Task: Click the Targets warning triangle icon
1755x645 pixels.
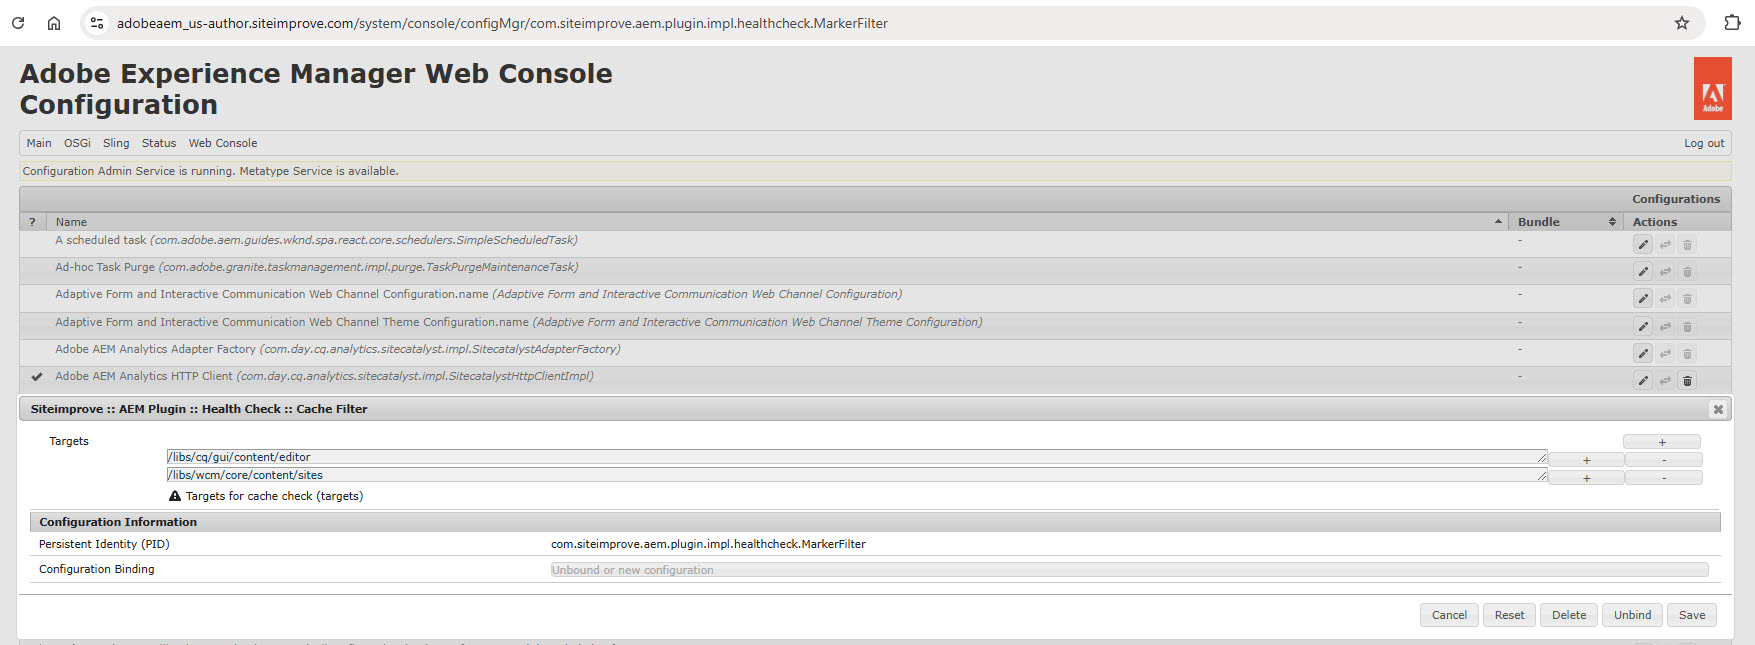Action: tap(175, 496)
